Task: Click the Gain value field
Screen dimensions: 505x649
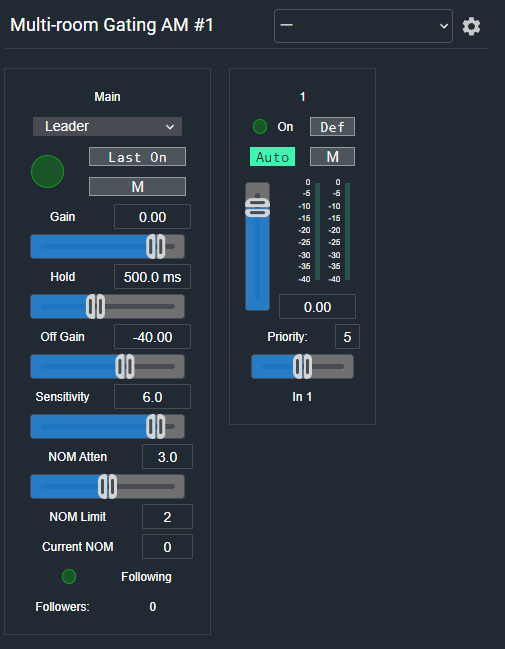Action: pyautogui.click(x=152, y=217)
